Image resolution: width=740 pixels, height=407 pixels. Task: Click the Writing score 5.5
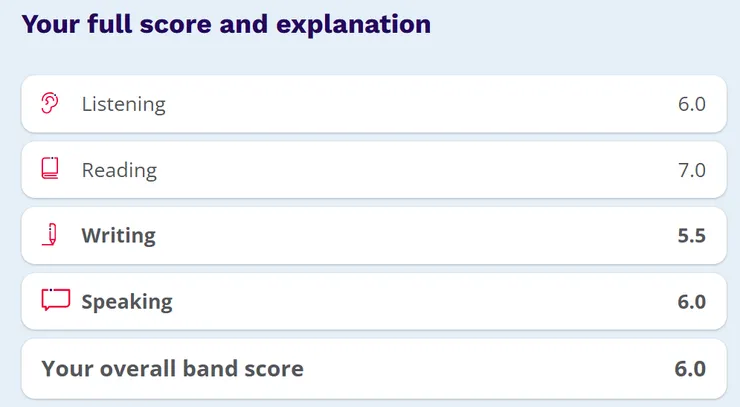tap(691, 236)
